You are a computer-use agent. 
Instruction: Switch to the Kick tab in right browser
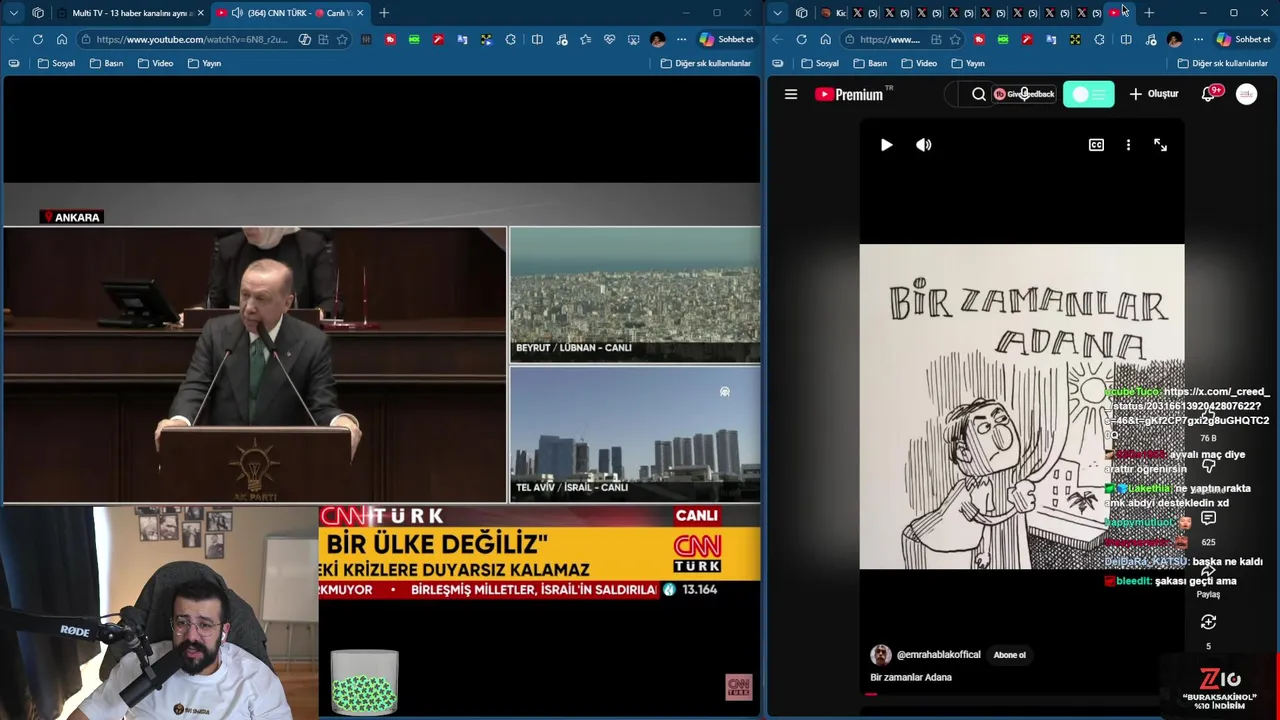click(833, 13)
